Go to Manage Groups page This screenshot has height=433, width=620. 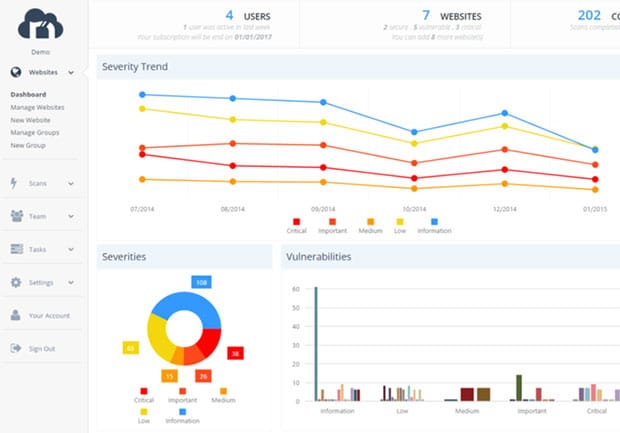click(35, 132)
